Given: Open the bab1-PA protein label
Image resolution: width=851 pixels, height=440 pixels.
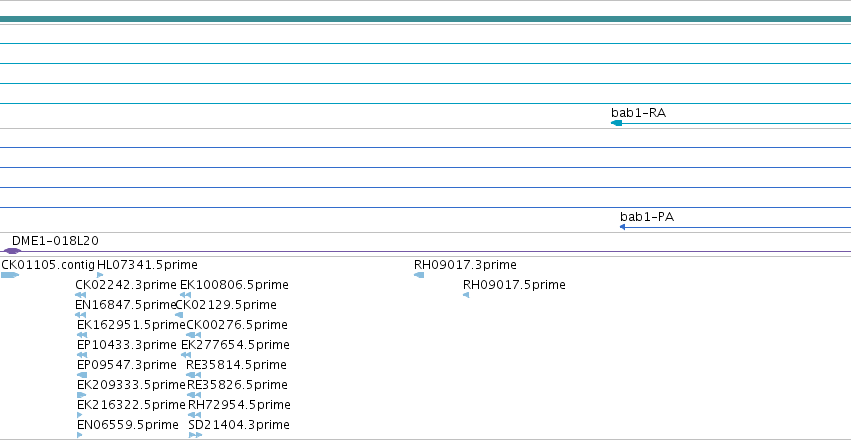Looking at the screenshot, I should (647, 216).
